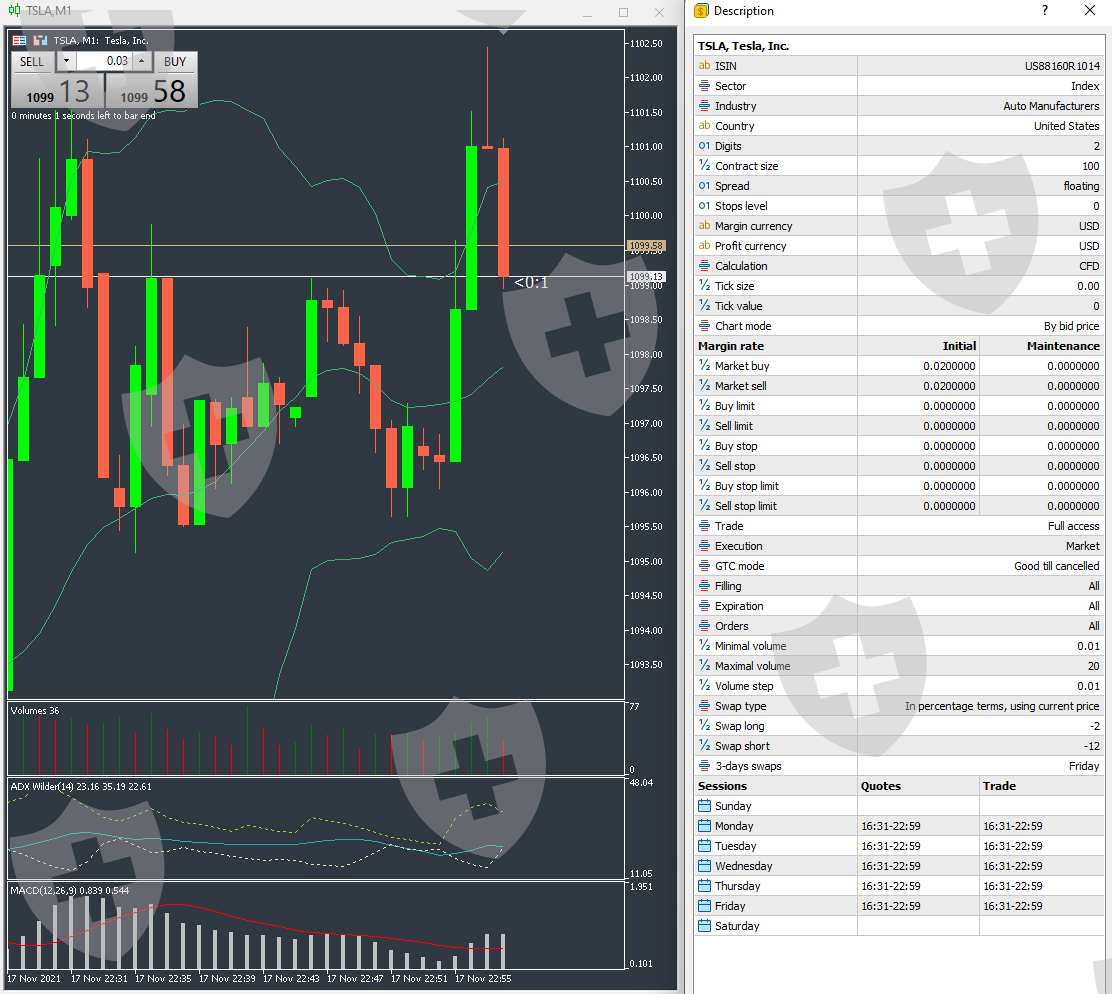
Task: Click the Monday session calendar icon
Action: tap(704, 825)
